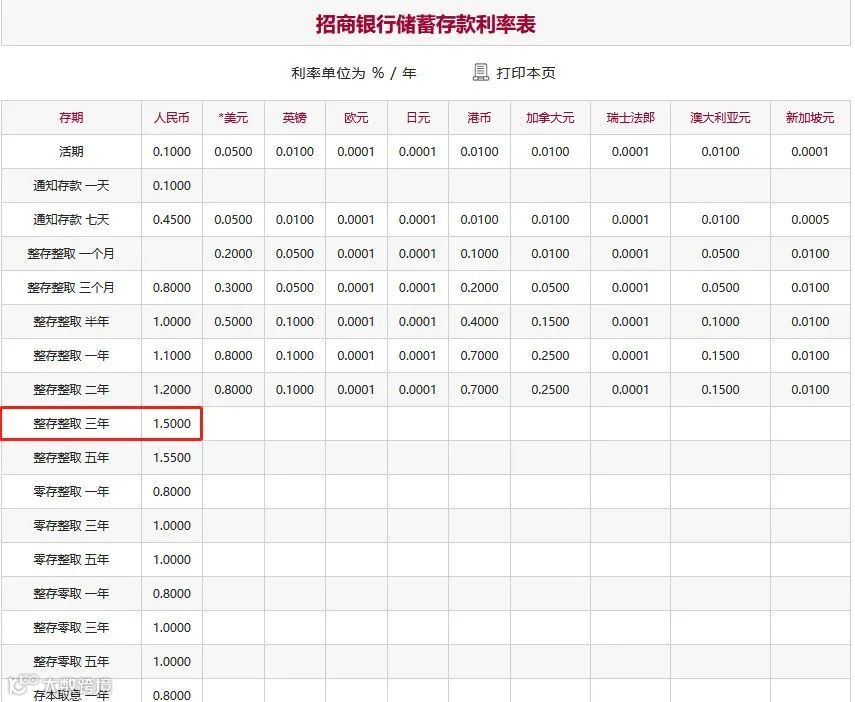Select 整存整取 三个月 美元 rate 0.3000
The image size is (855, 702).
233,287
